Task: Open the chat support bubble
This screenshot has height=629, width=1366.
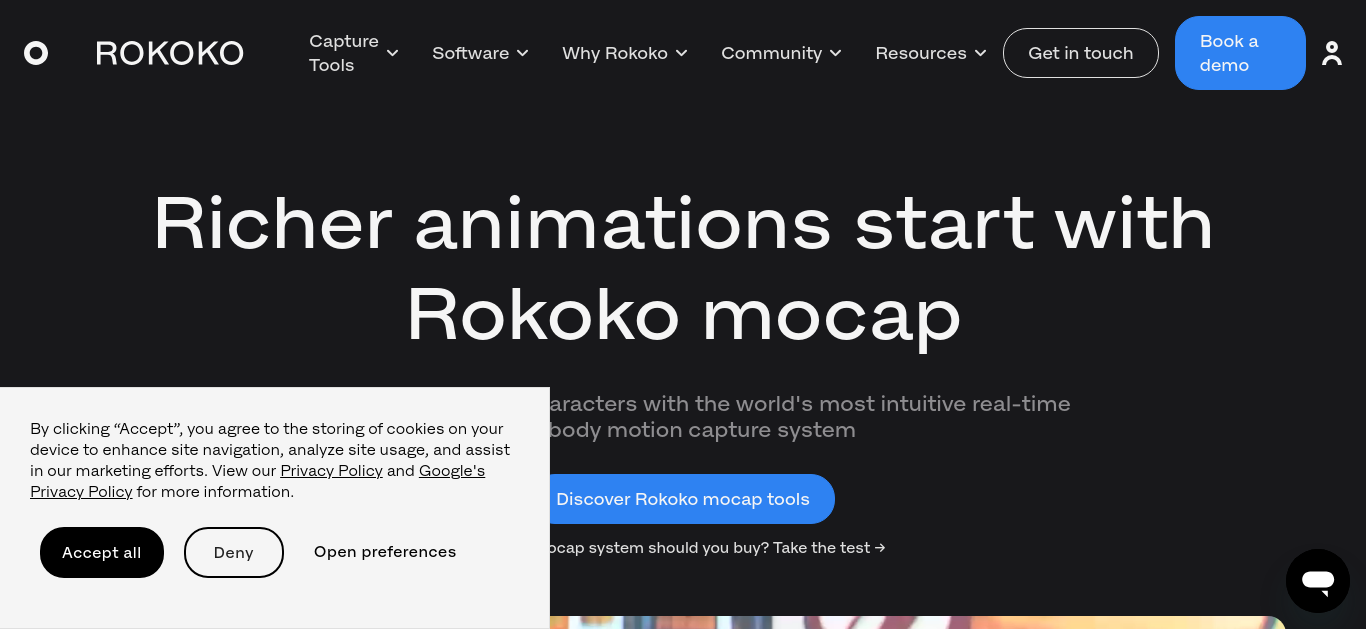Action: point(1318,581)
